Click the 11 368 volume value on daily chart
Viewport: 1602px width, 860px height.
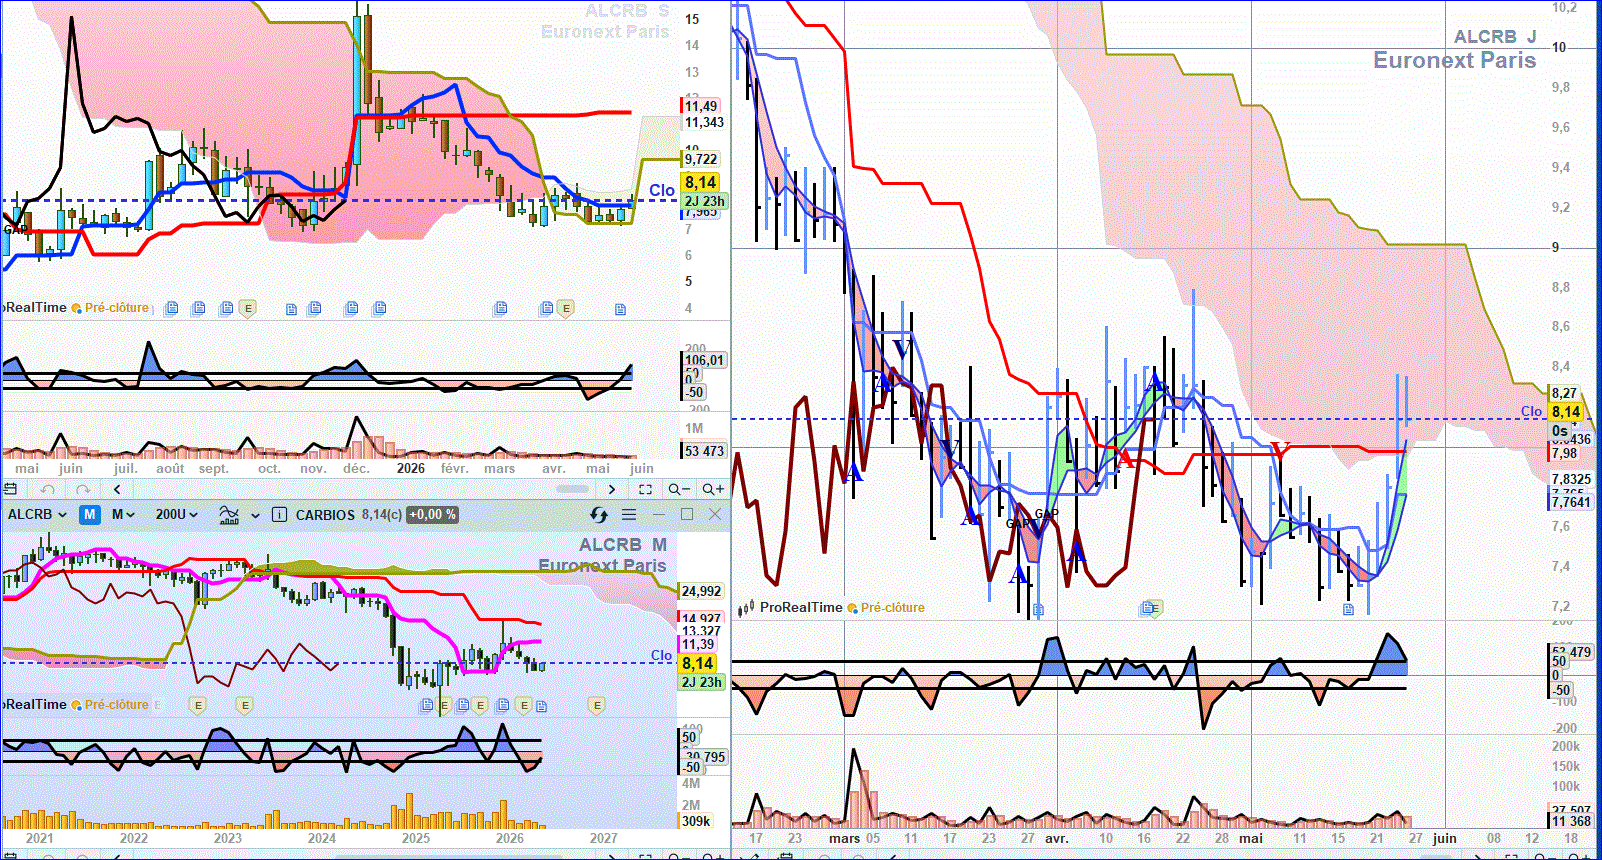point(1571,821)
